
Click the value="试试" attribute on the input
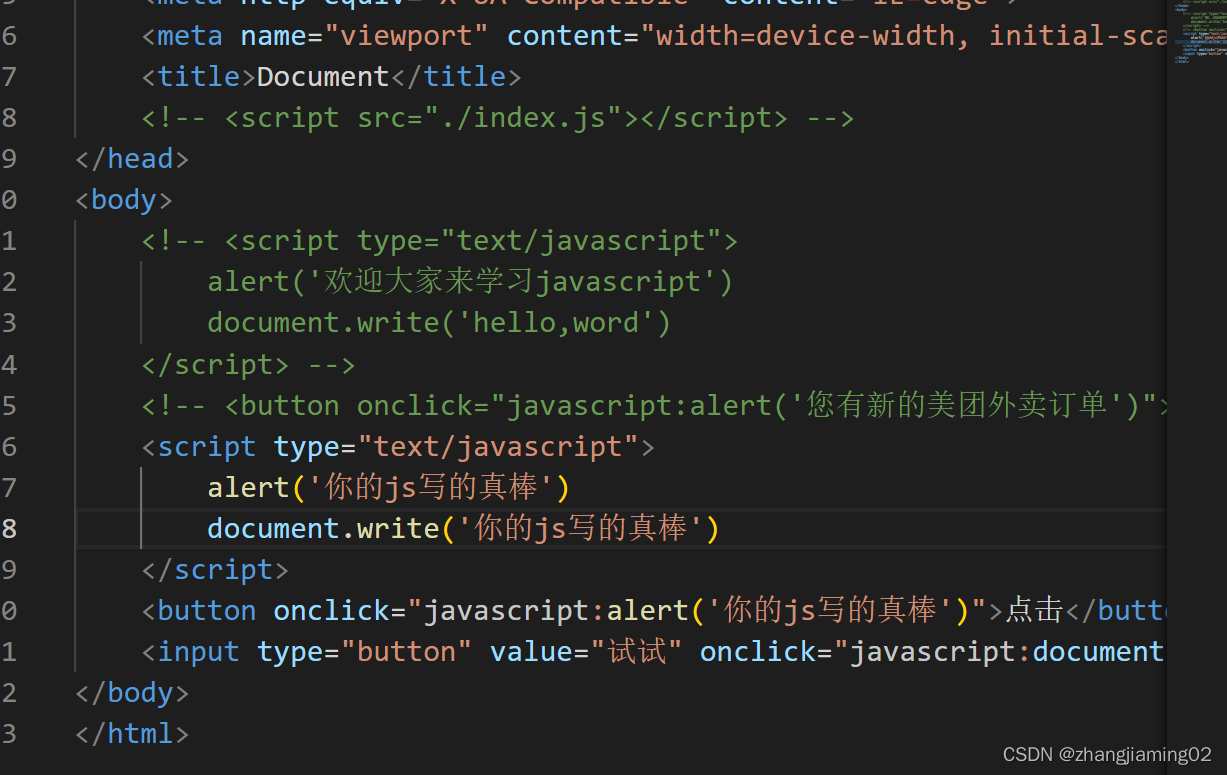coord(586,651)
